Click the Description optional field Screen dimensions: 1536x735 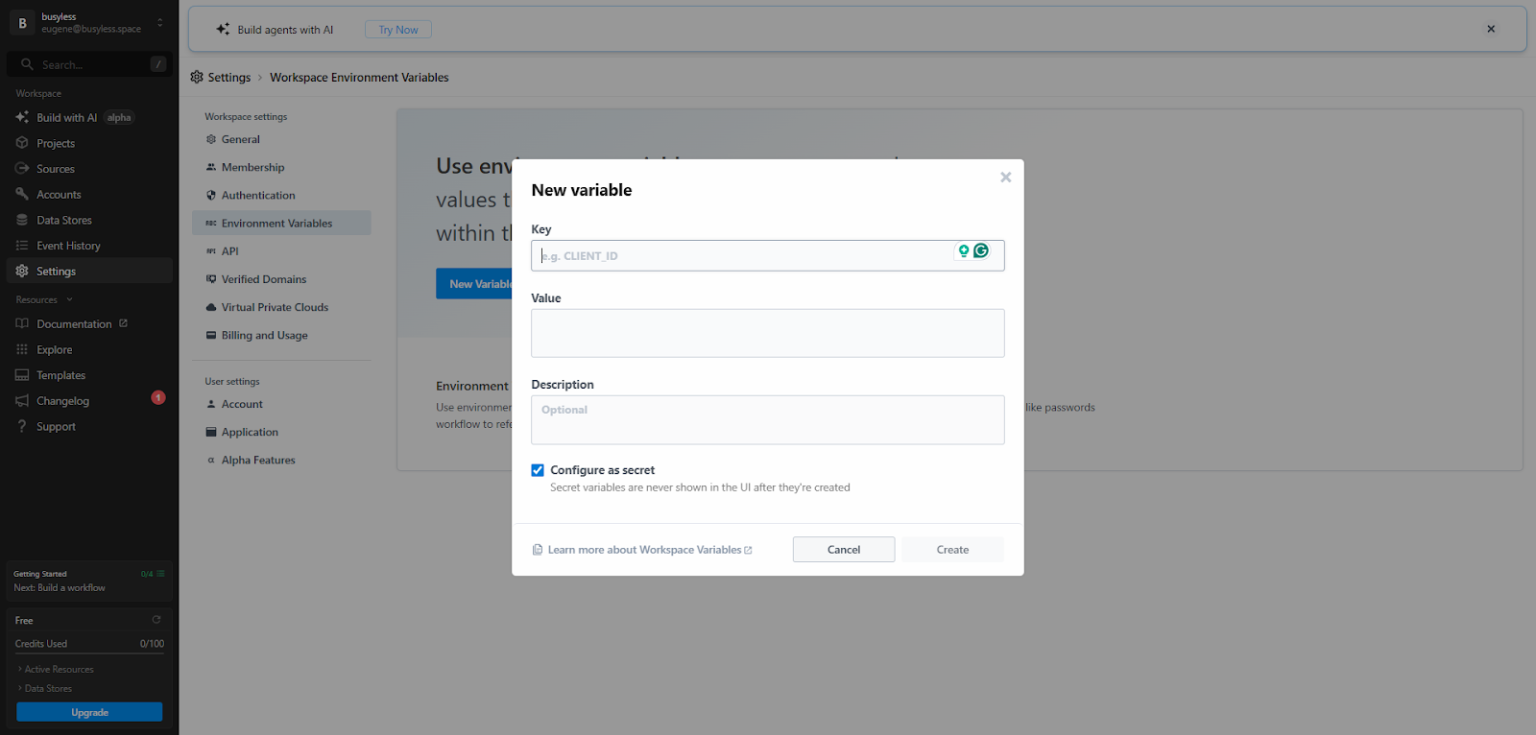(767, 420)
